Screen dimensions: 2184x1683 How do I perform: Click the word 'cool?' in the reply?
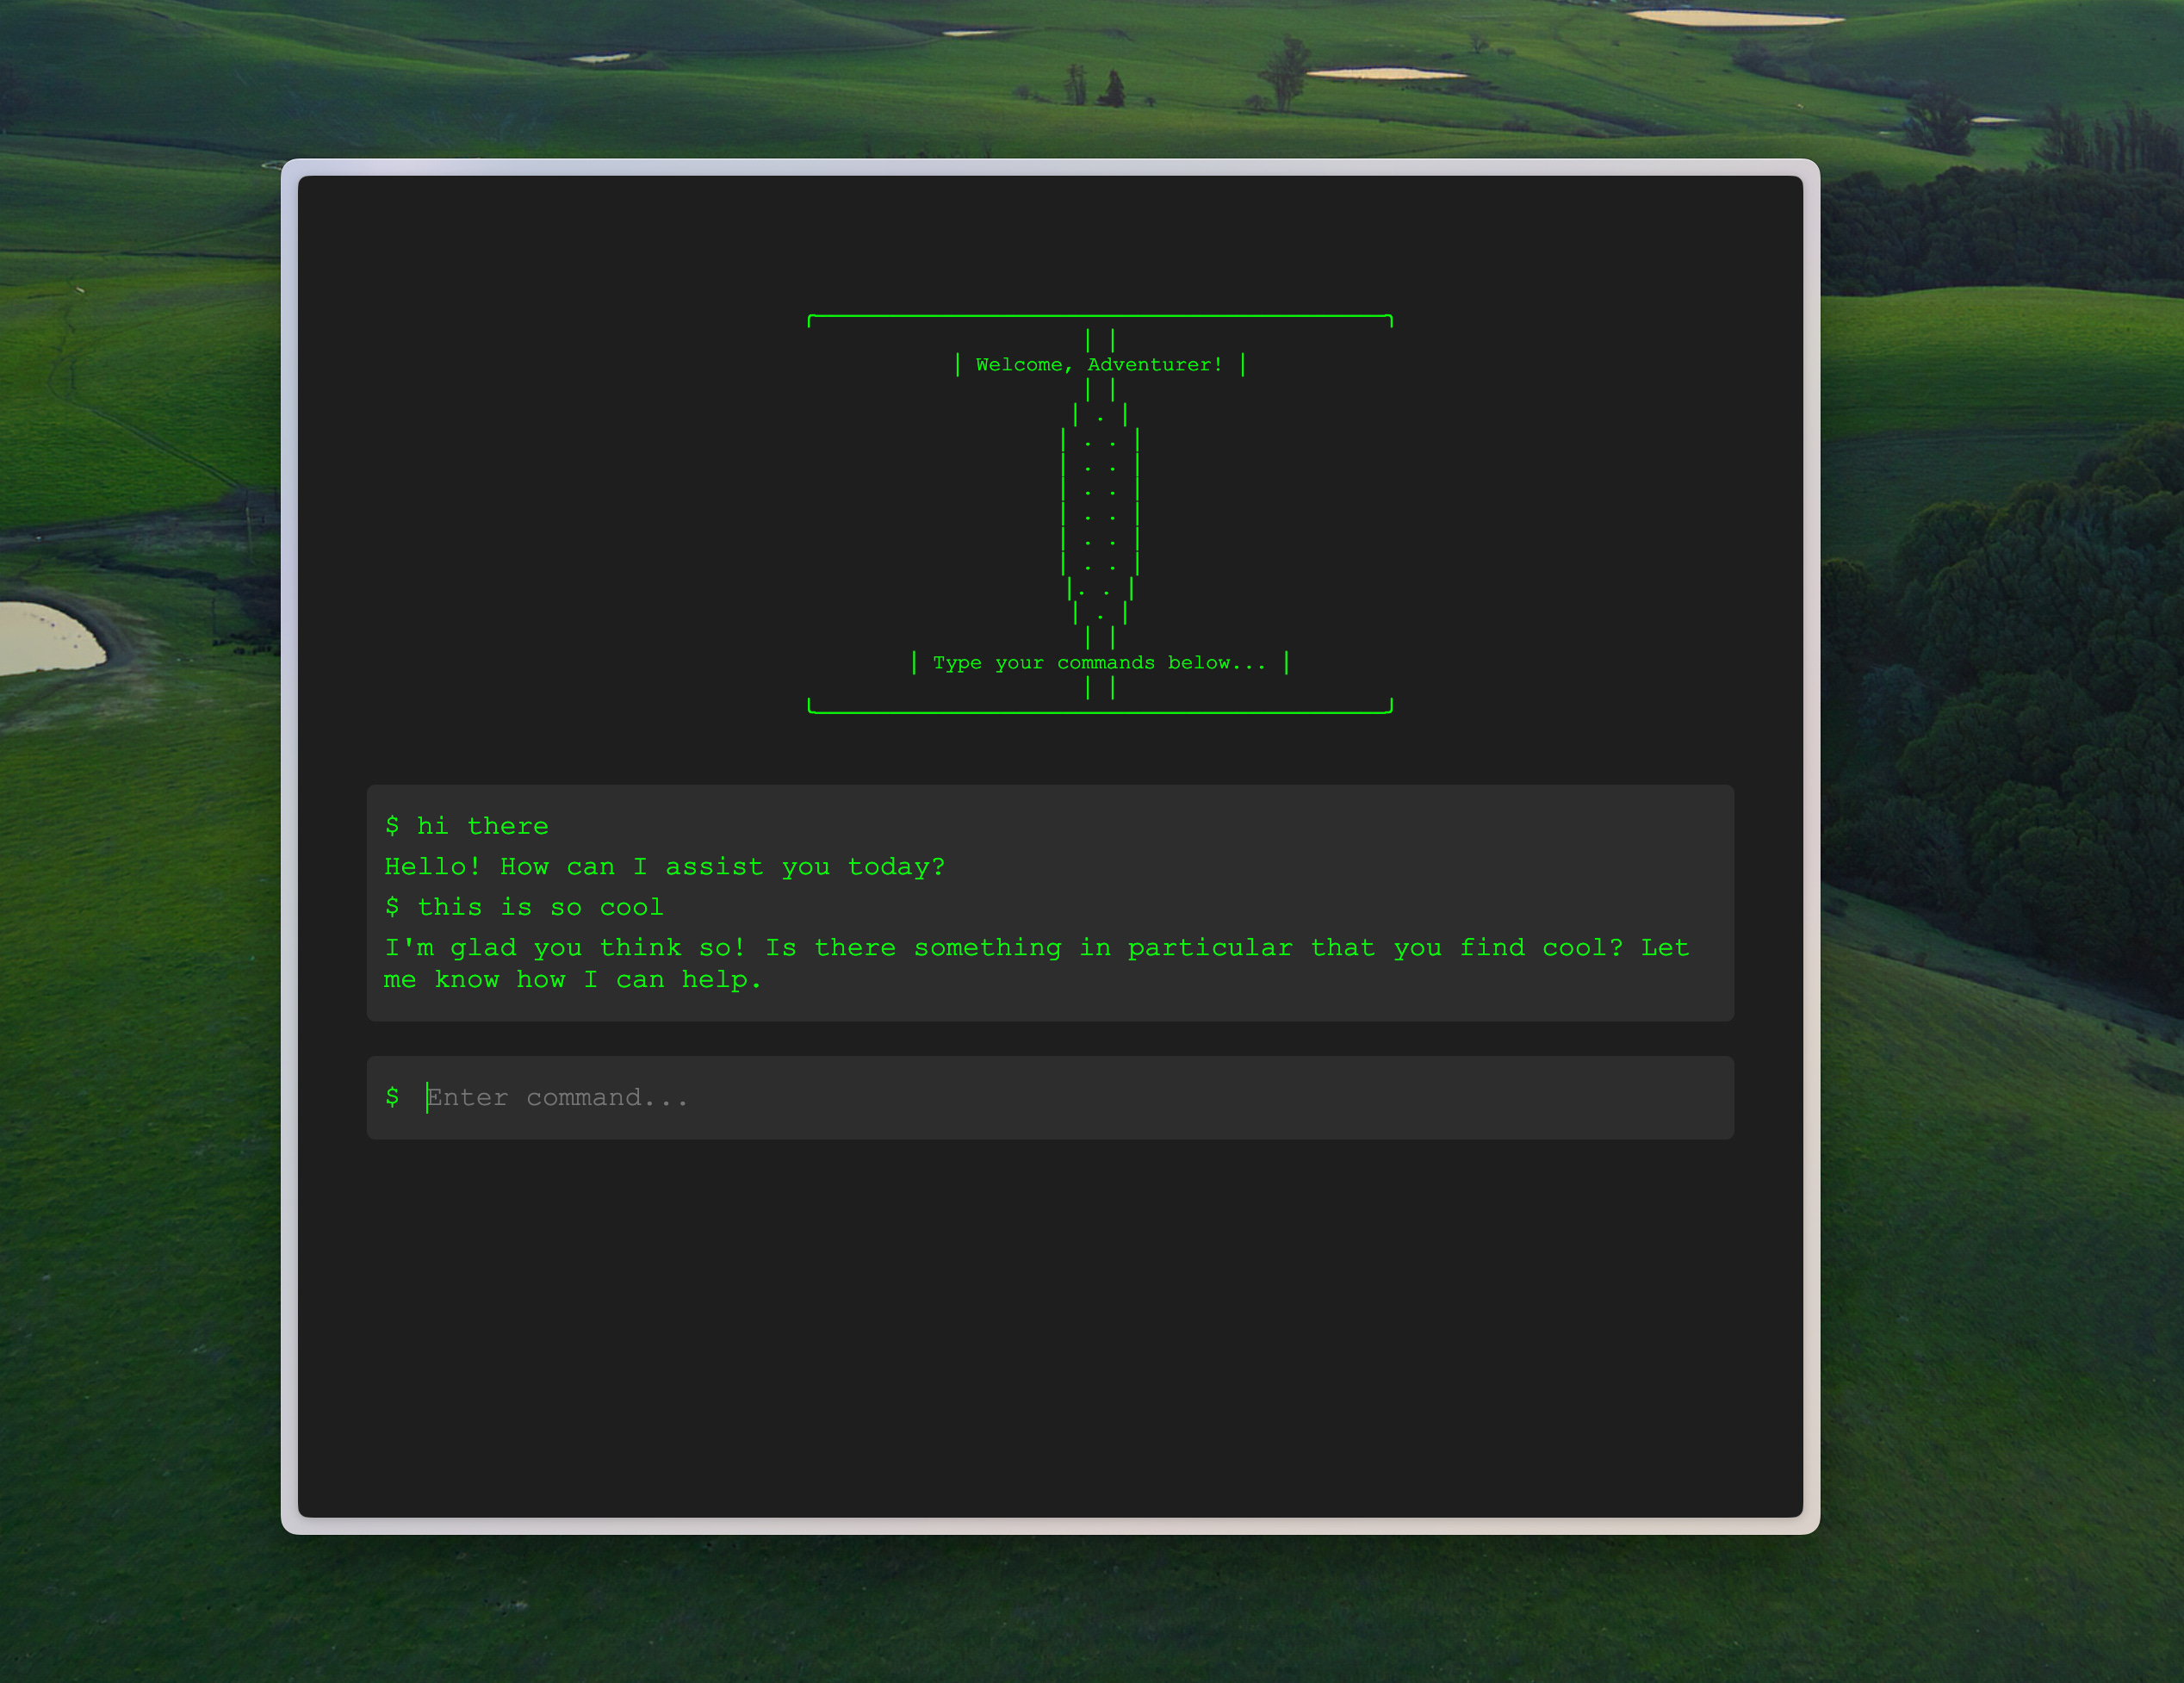click(x=1583, y=948)
